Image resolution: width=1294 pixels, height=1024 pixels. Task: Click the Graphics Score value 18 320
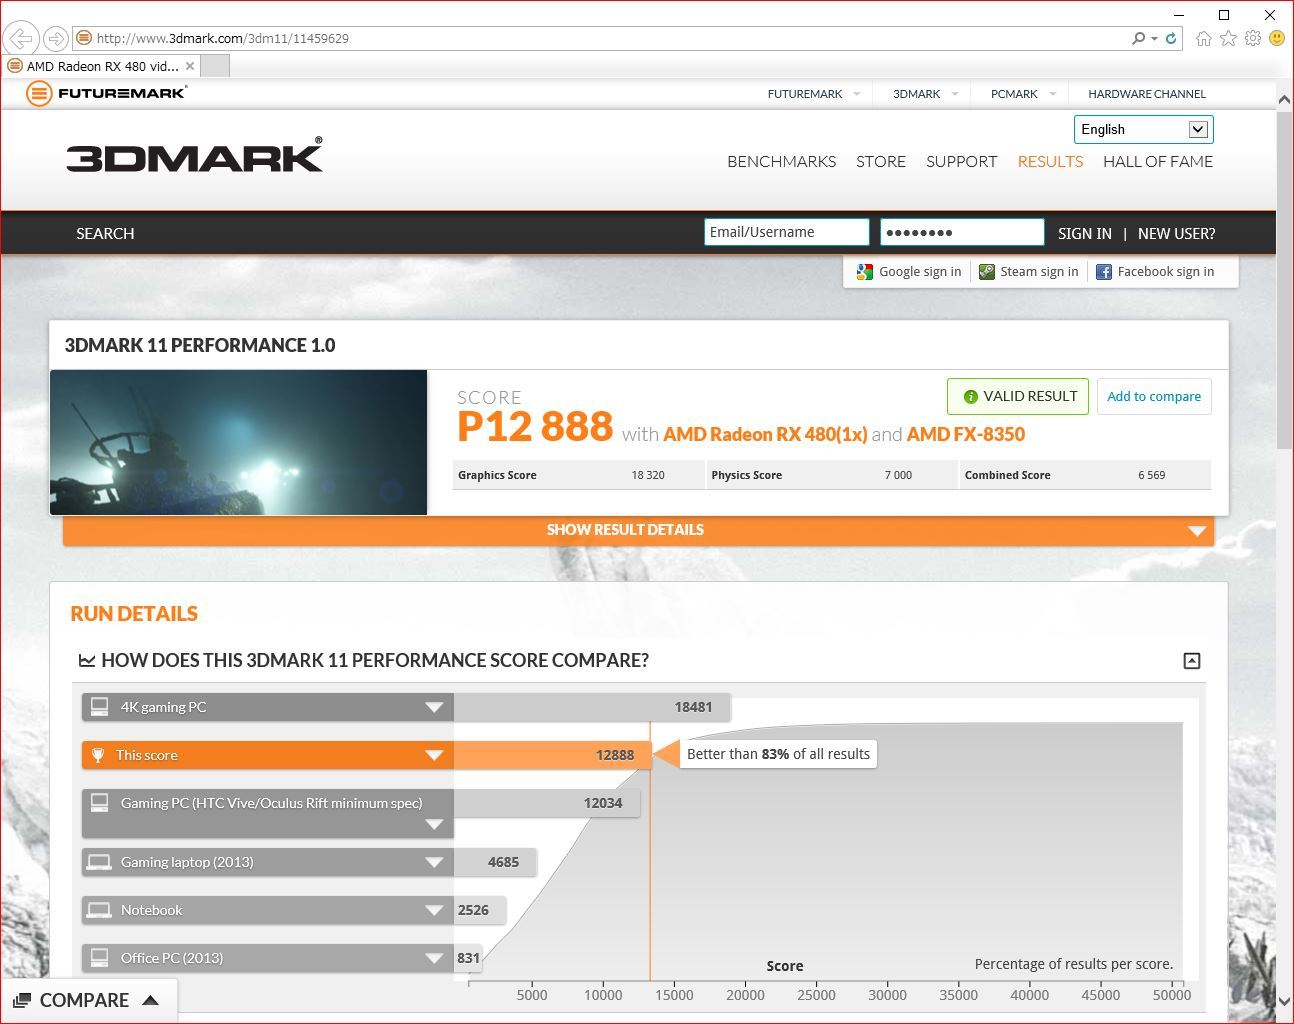tap(648, 475)
